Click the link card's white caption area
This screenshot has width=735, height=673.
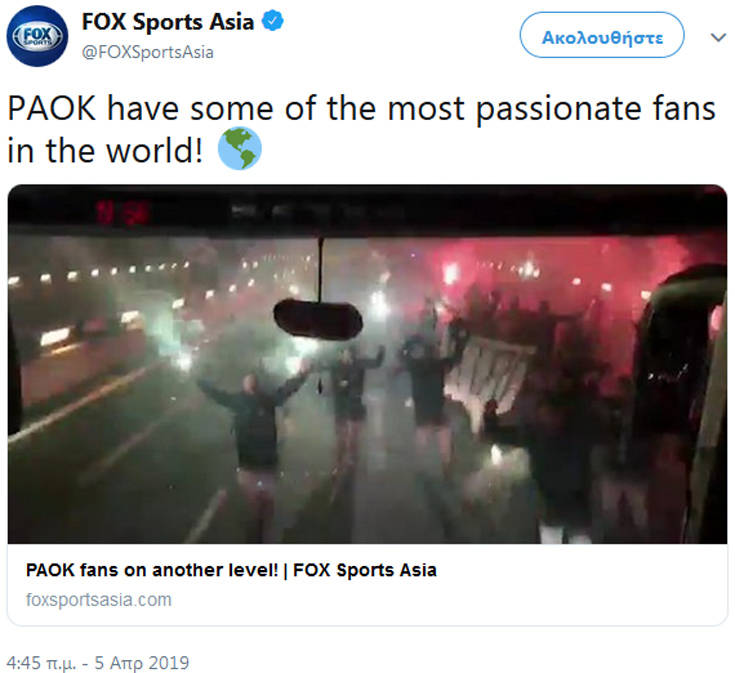368,584
